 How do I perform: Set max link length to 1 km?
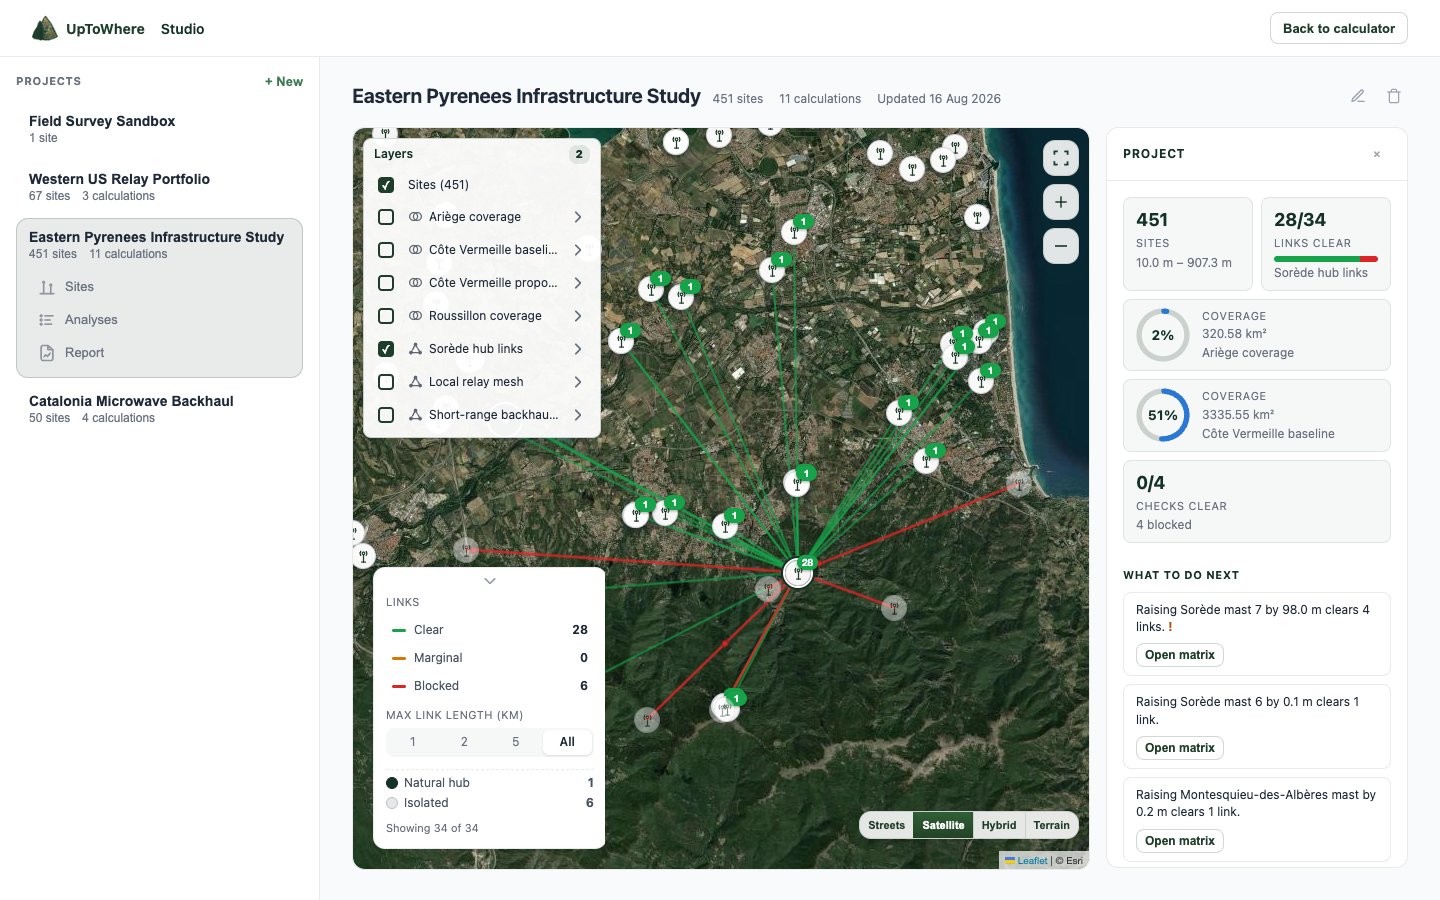[x=413, y=742]
